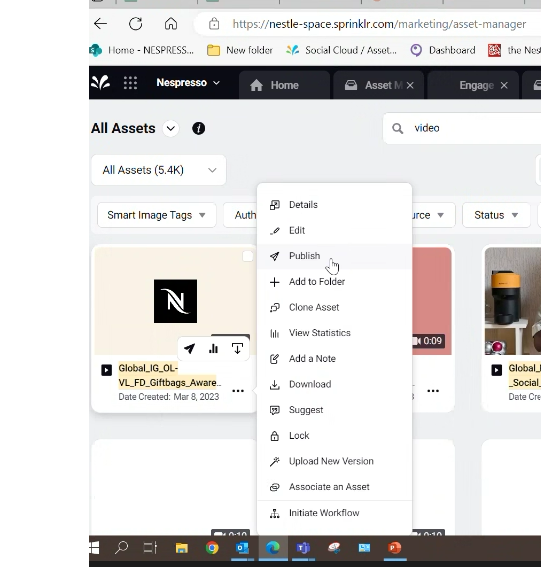Image resolution: width=541 pixels, height=567 pixels.
Task: Open the Sprinklr app launcher grid
Action: [130, 83]
